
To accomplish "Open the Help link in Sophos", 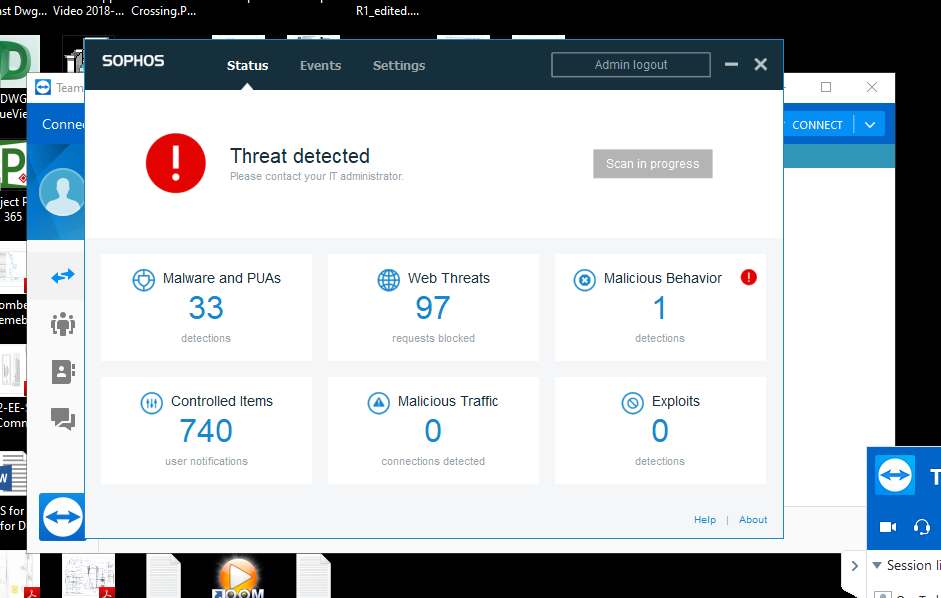I will (x=705, y=520).
